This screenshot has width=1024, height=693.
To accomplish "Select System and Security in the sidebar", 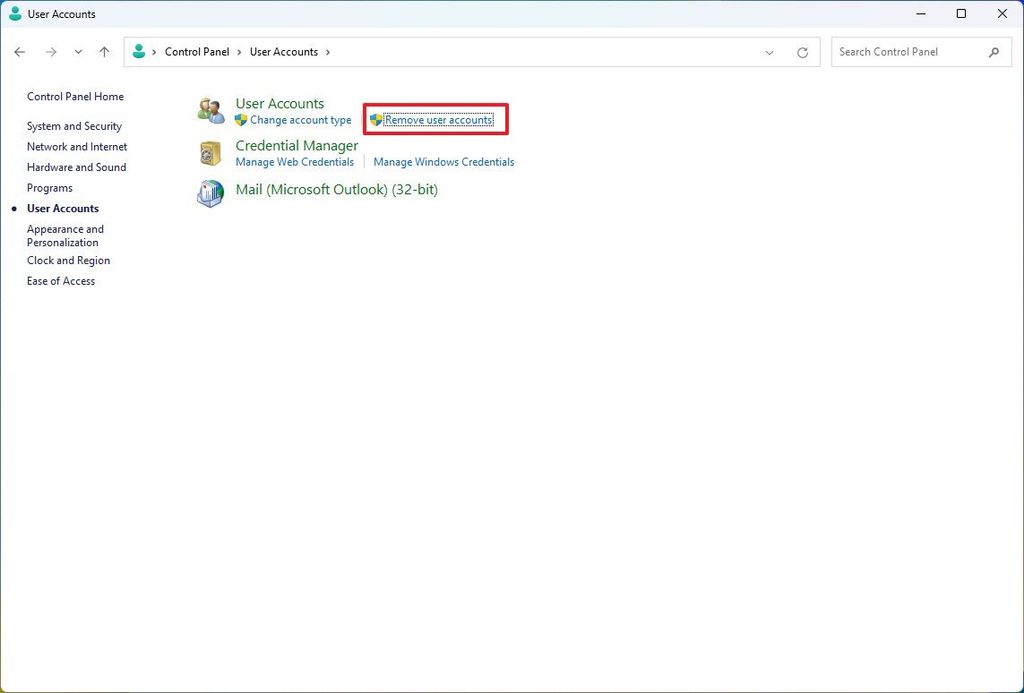I will point(74,126).
